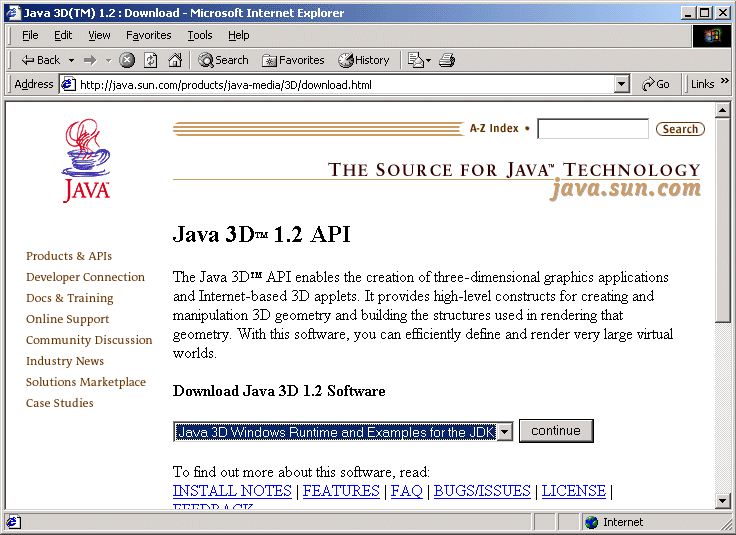Image resolution: width=736 pixels, height=535 pixels.
Task: Open Developer Connection sidebar link
Action: (85, 277)
